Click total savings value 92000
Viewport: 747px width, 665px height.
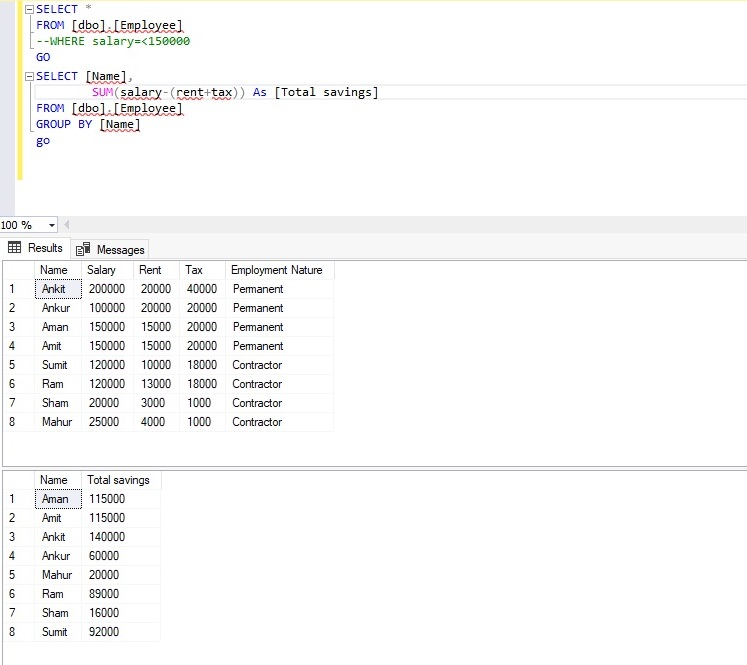pyautogui.click(x=121, y=632)
